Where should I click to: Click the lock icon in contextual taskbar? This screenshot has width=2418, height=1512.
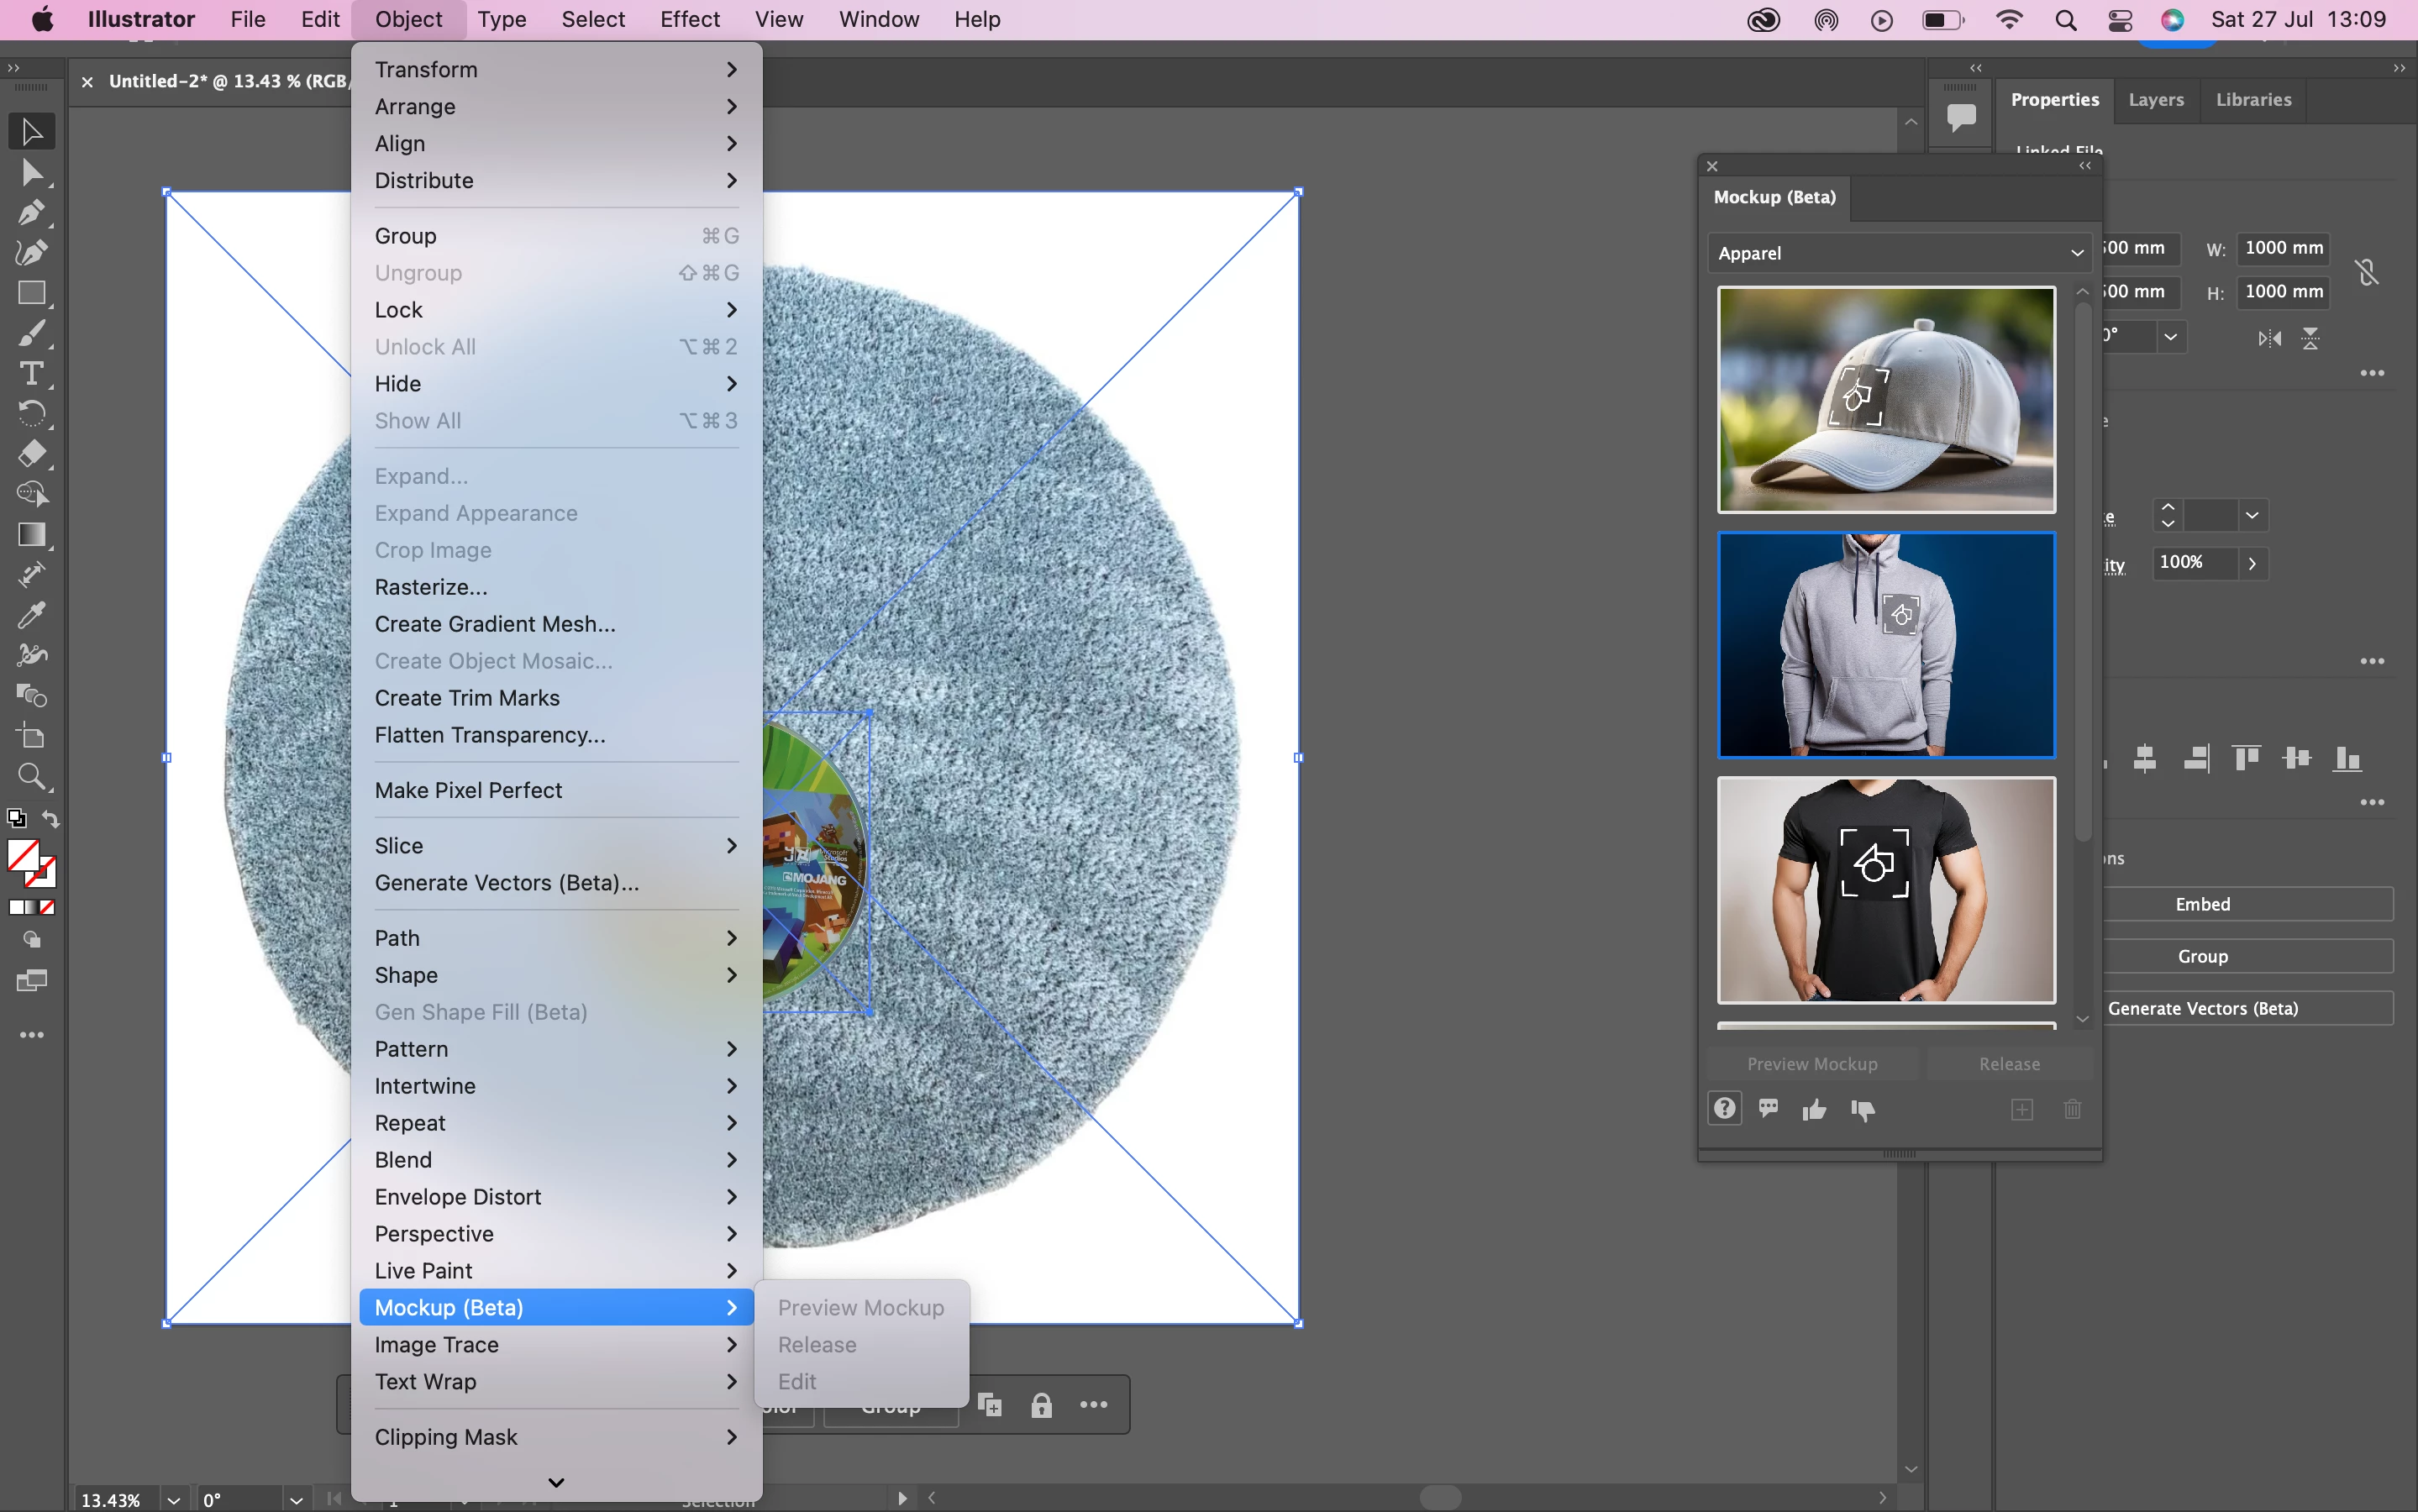point(1041,1405)
